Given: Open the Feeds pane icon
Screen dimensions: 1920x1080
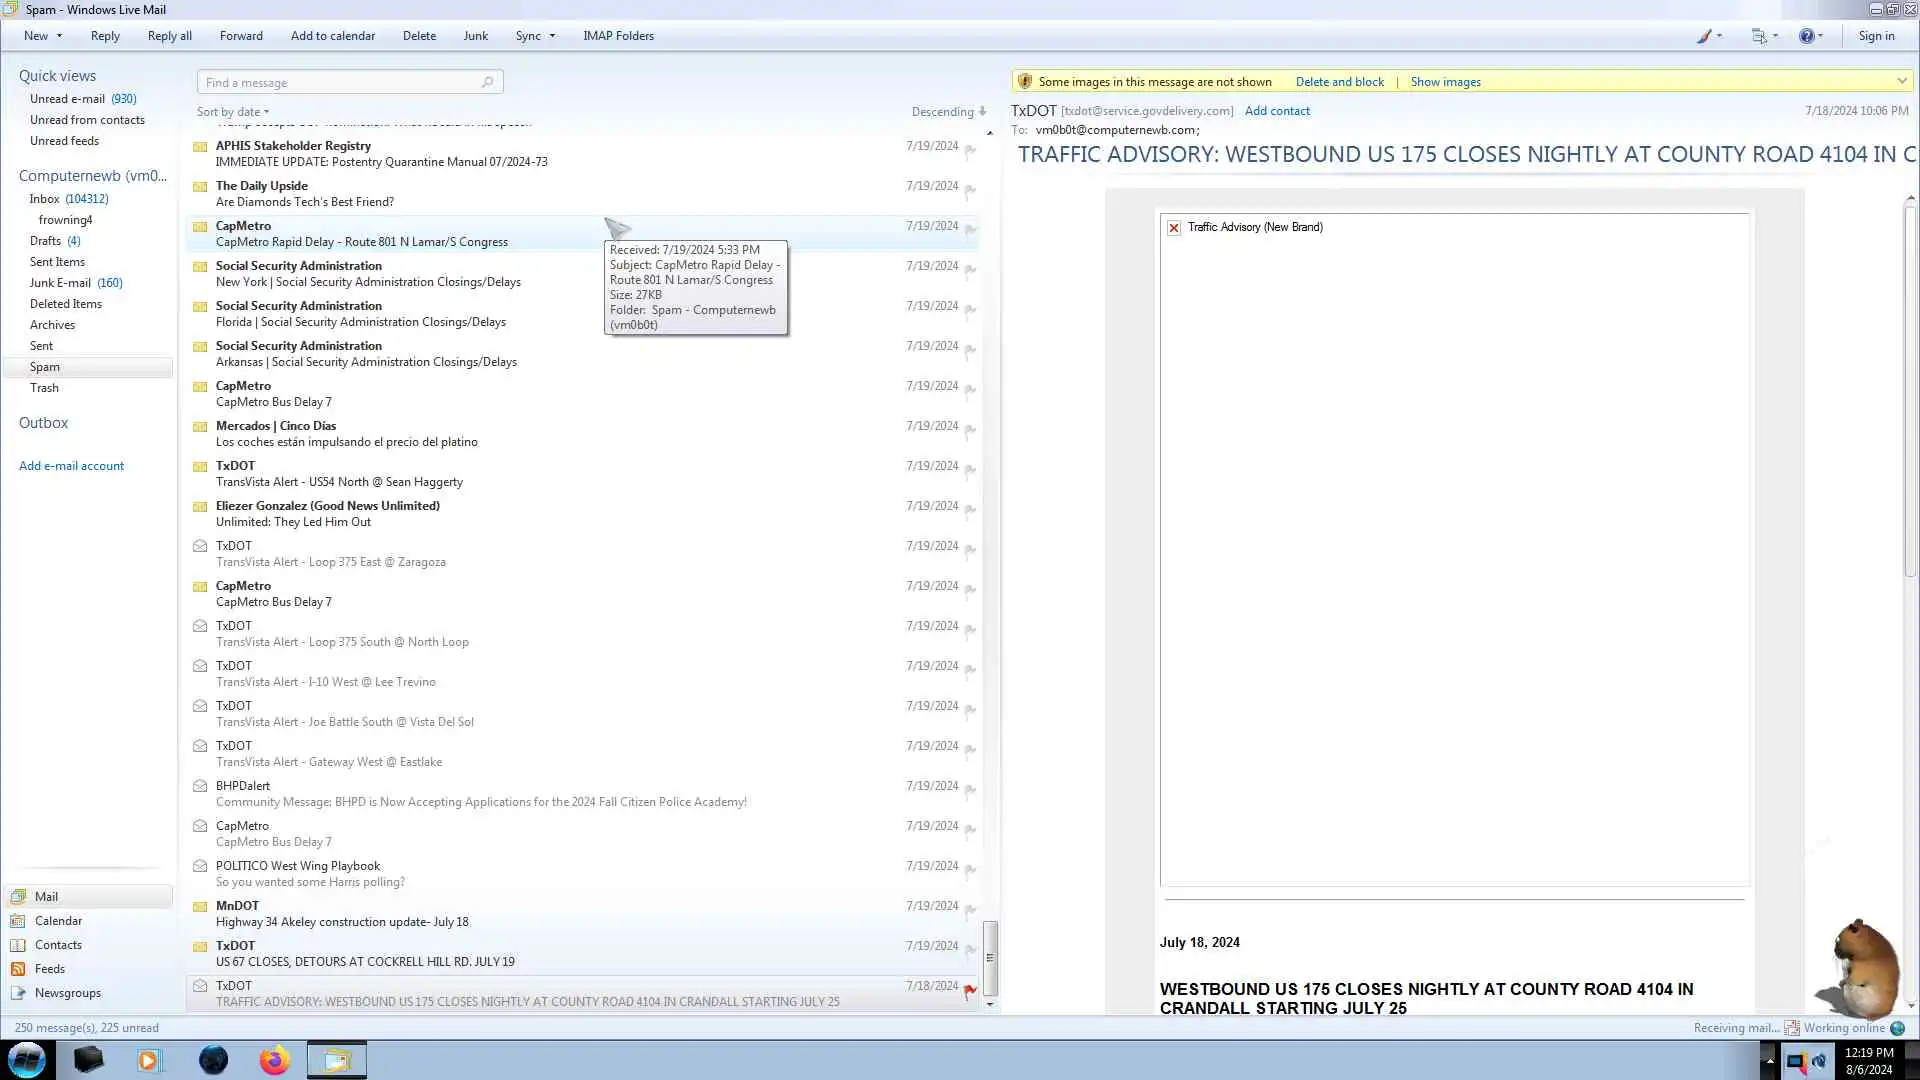Looking at the screenshot, I should tap(17, 969).
